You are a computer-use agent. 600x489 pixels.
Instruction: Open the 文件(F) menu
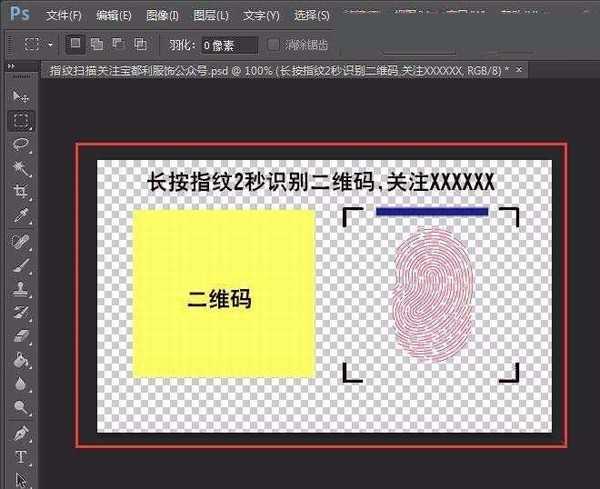pos(64,16)
